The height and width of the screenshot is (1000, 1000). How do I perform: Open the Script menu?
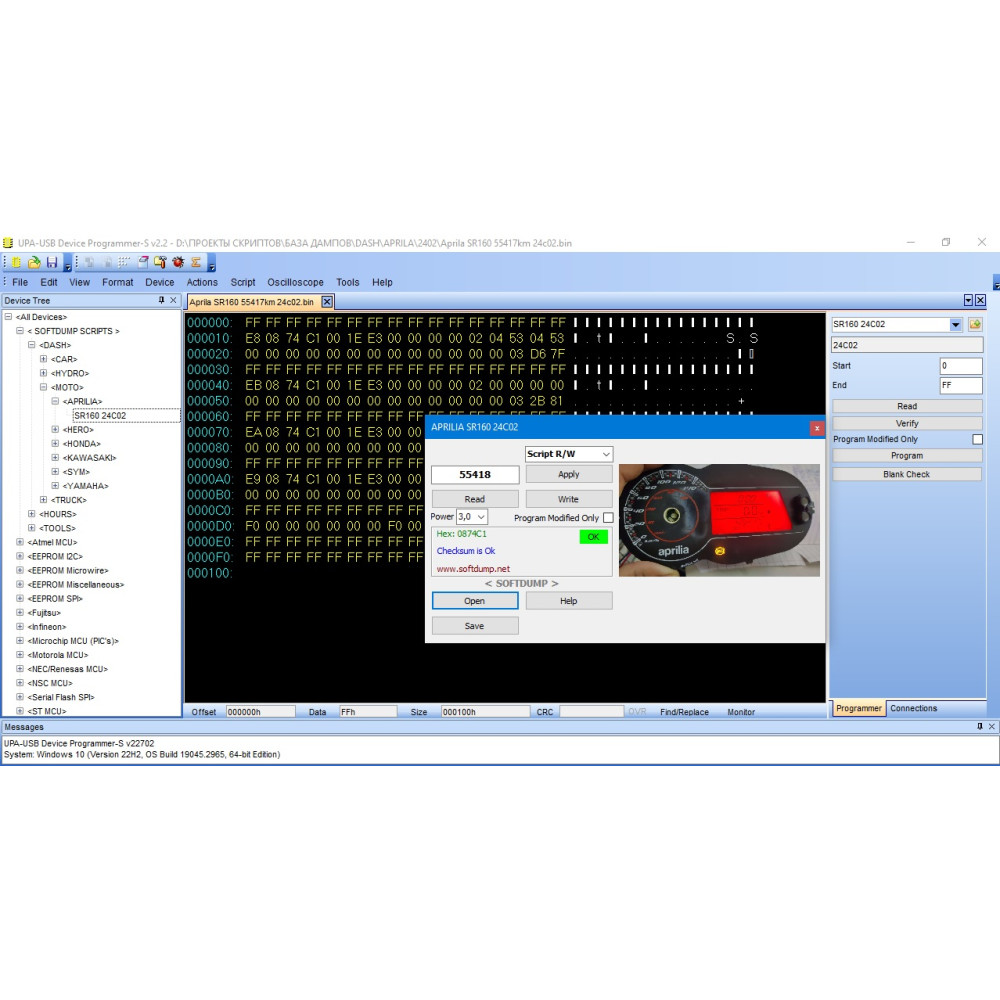tap(243, 282)
